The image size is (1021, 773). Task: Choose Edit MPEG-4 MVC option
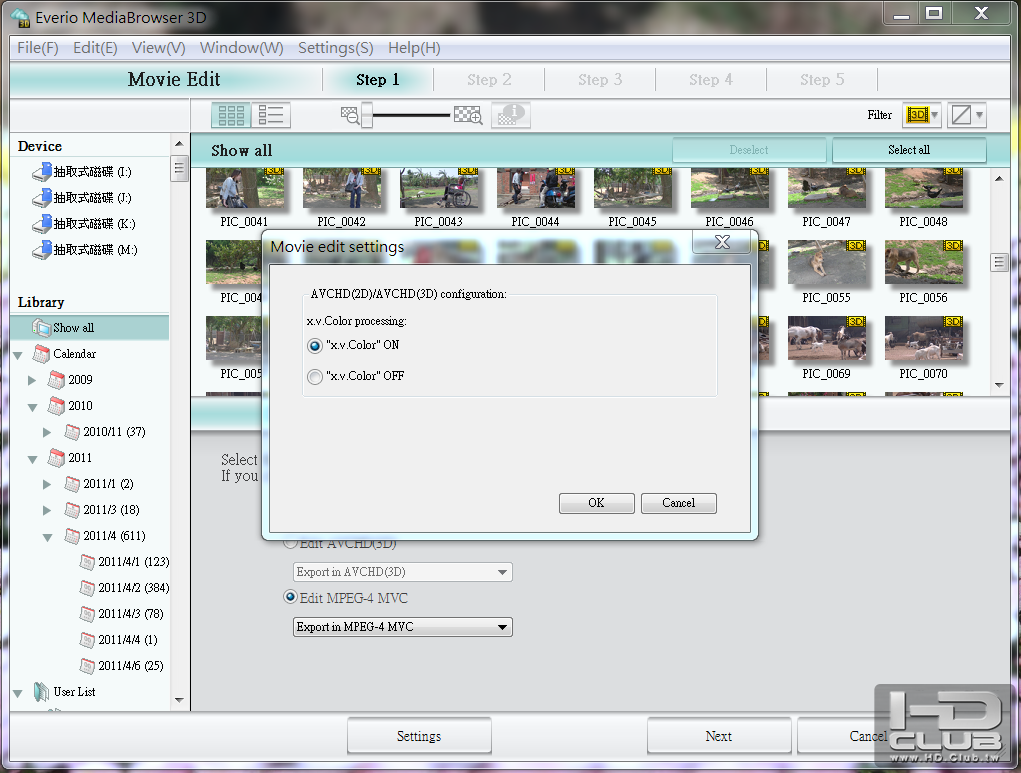[x=290, y=597]
